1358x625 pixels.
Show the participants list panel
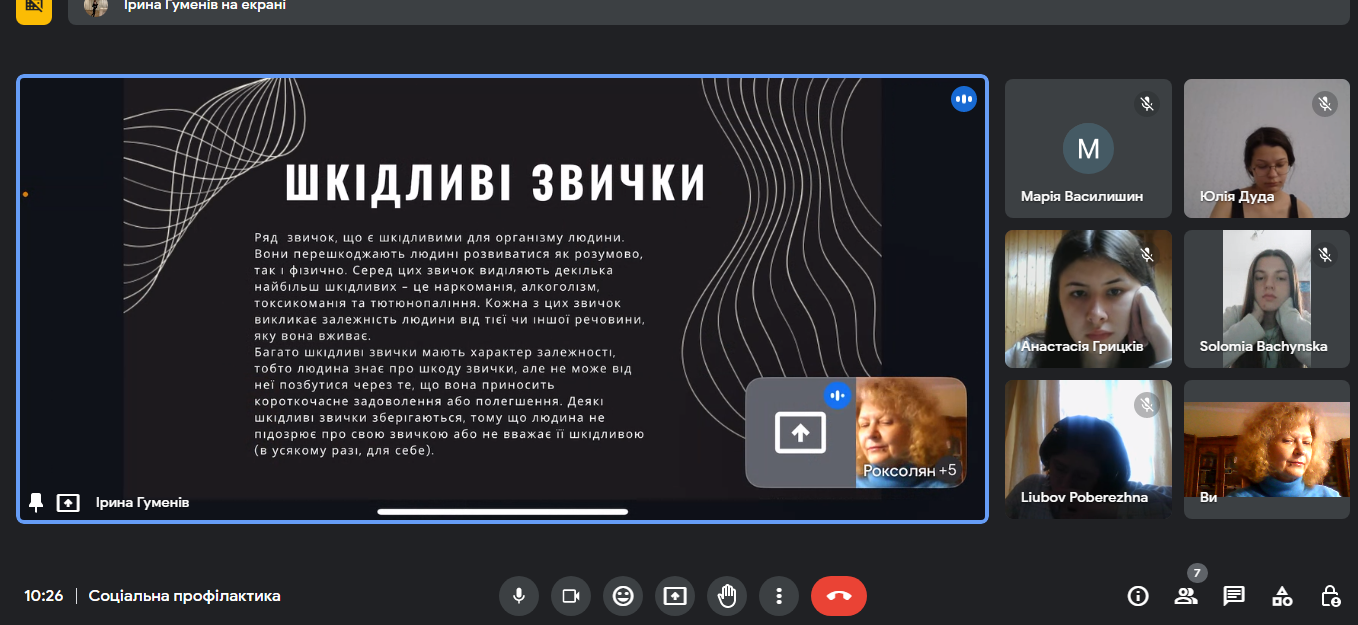pos(1186,596)
